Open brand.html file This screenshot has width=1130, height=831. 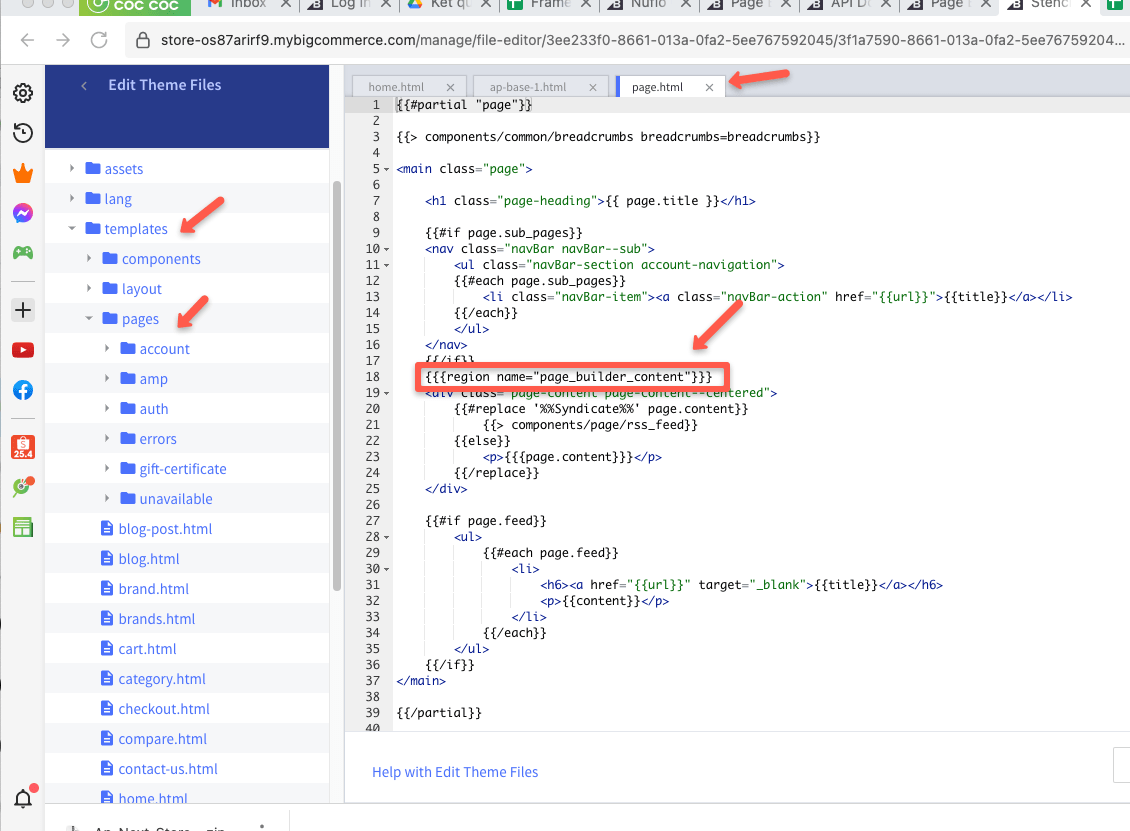154,589
